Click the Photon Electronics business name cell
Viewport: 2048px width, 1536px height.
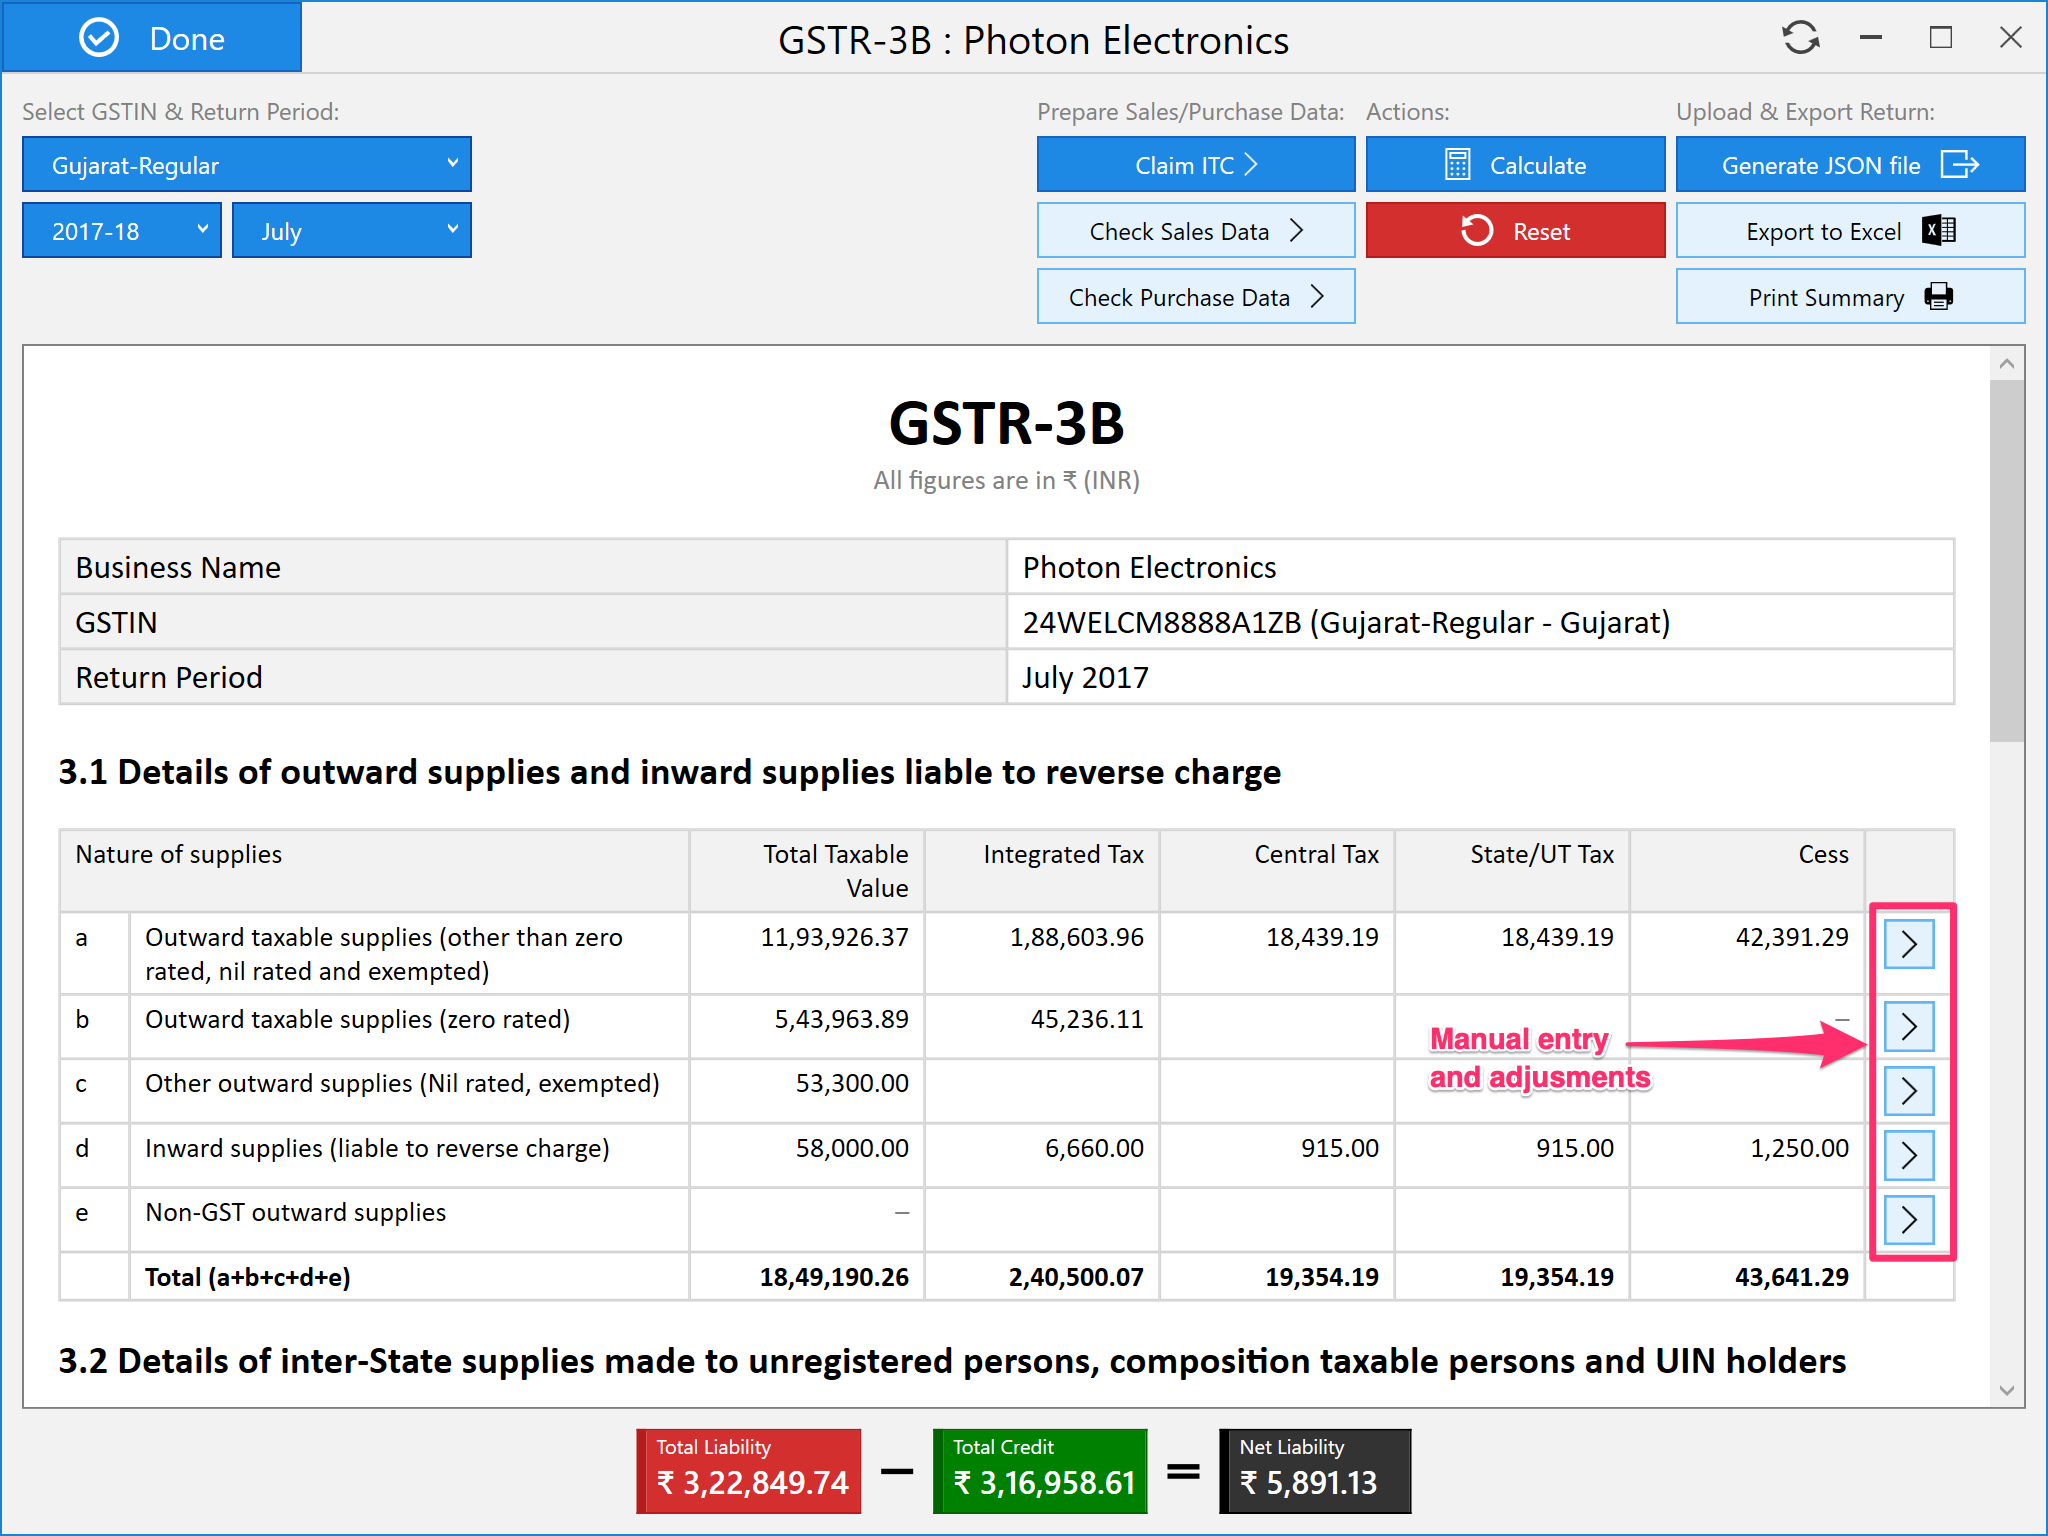pos(1480,567)
